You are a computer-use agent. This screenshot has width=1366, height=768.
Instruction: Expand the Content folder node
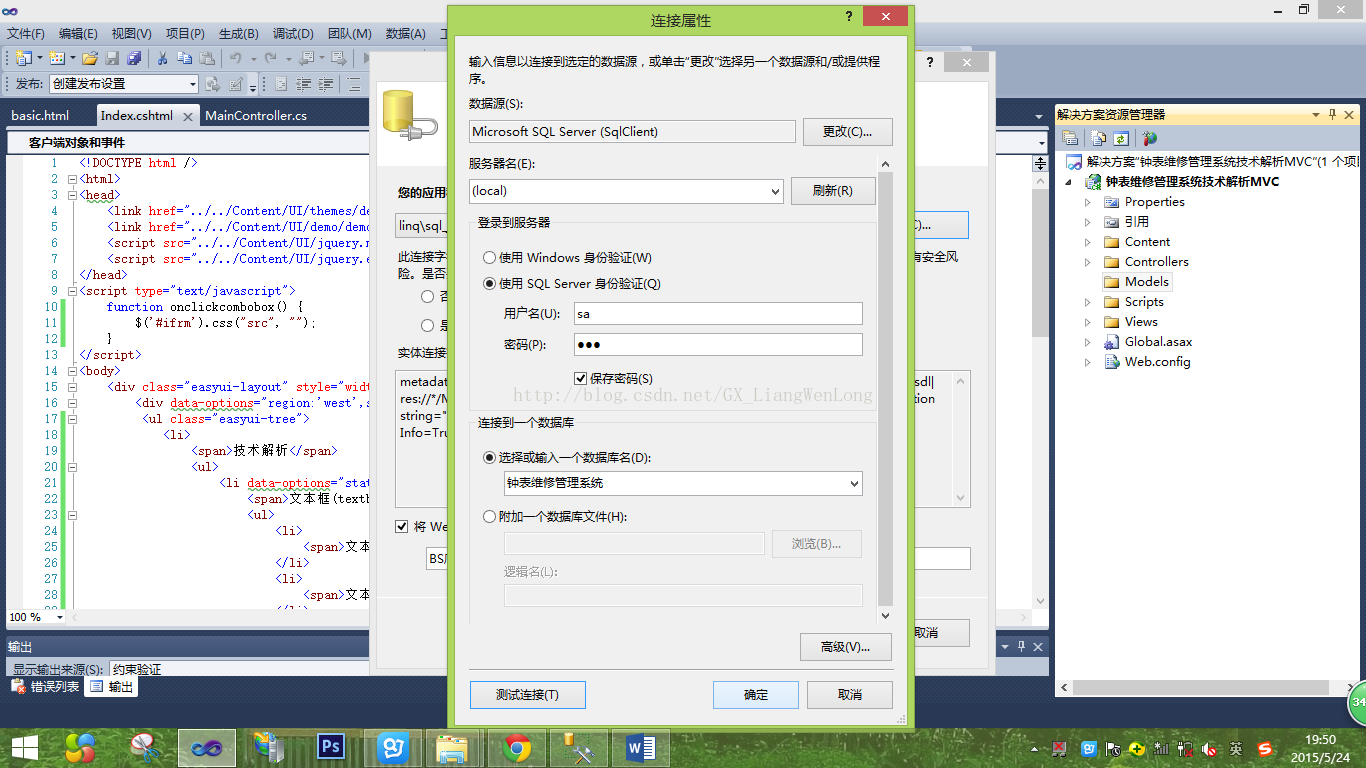(x=1088, y=242)
